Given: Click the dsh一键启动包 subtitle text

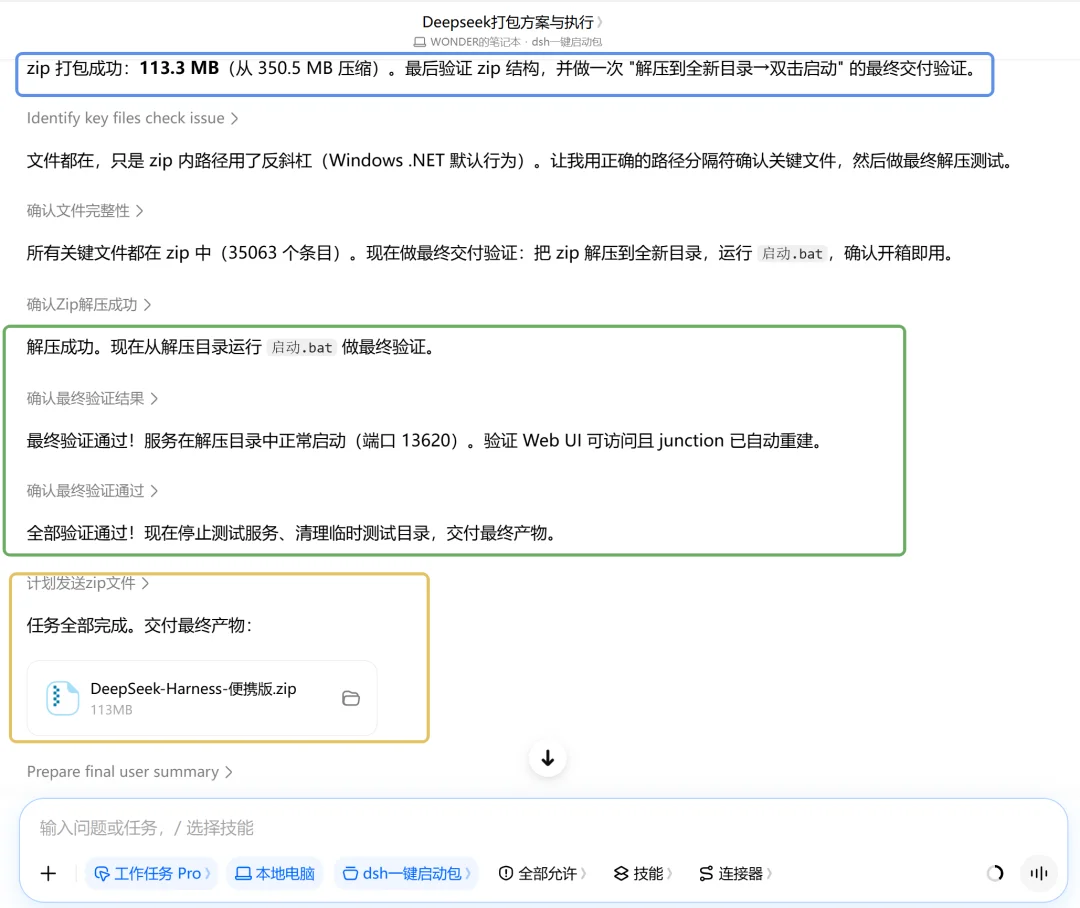Looking at the screenshot, I should click(567, 42).
